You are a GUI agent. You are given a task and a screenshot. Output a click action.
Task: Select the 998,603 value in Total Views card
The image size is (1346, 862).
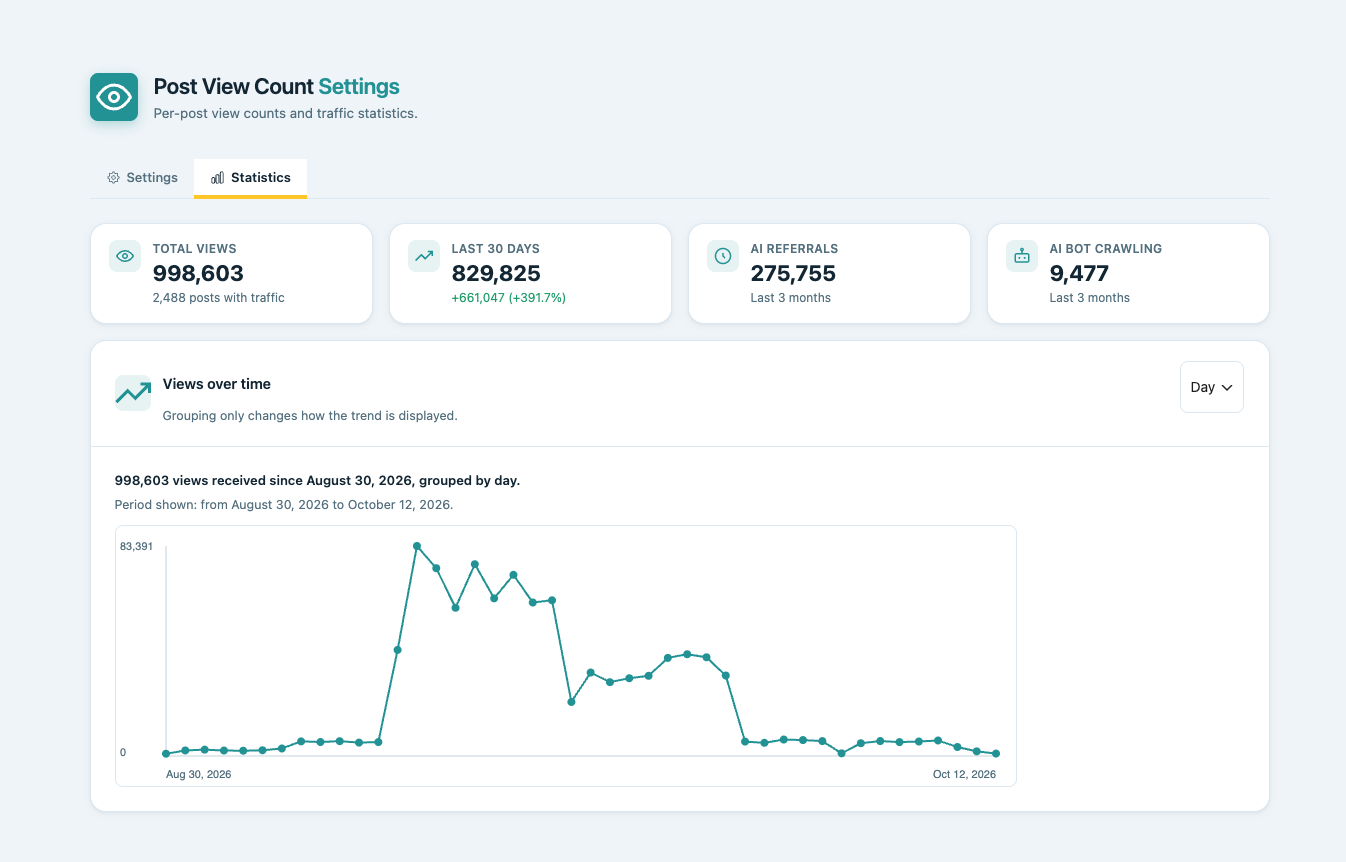(x=198, y=273)
